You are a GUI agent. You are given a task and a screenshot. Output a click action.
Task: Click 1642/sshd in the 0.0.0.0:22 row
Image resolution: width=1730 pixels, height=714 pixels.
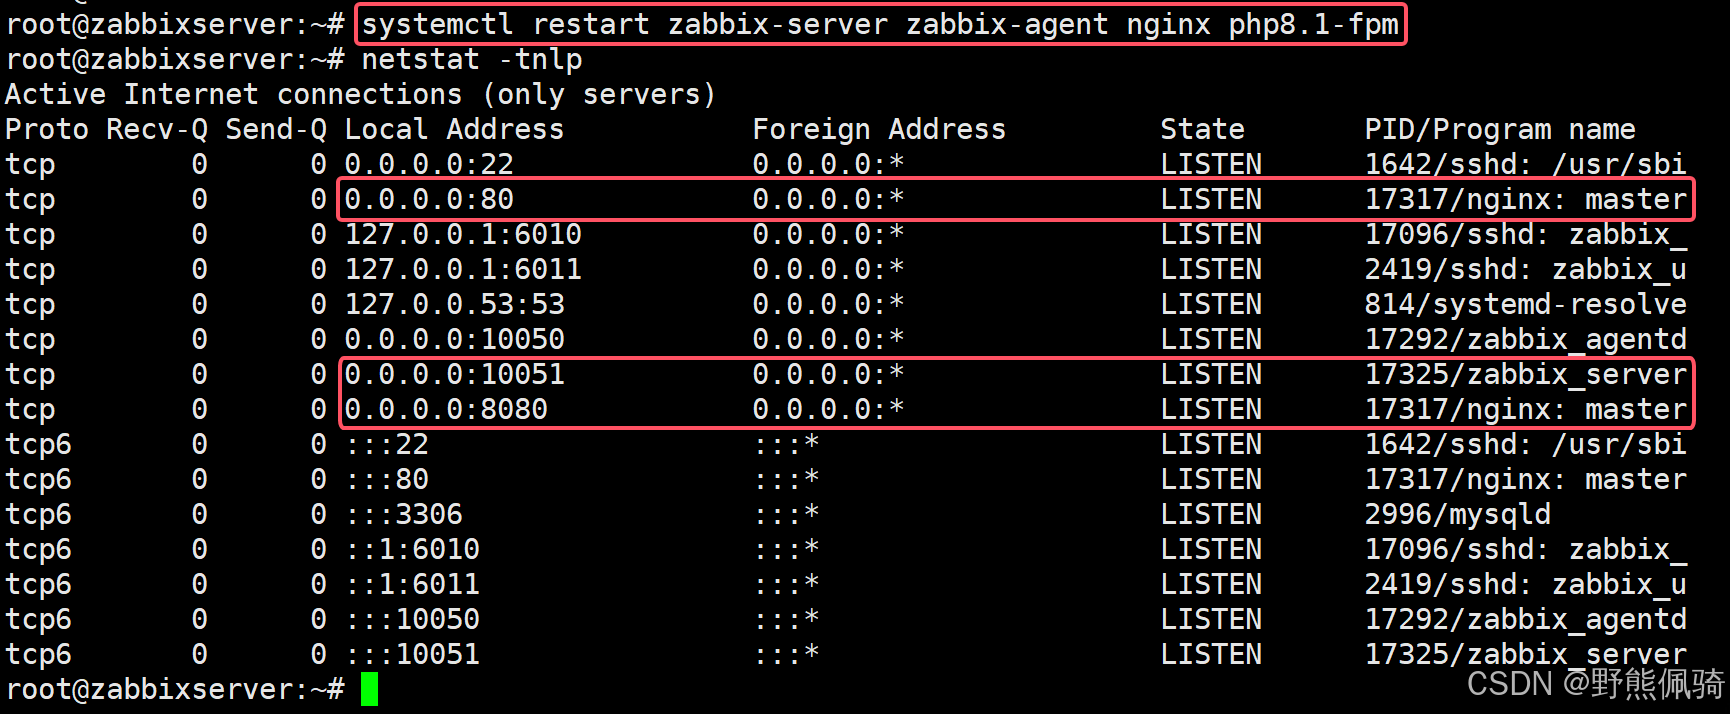click(1526, 164)
